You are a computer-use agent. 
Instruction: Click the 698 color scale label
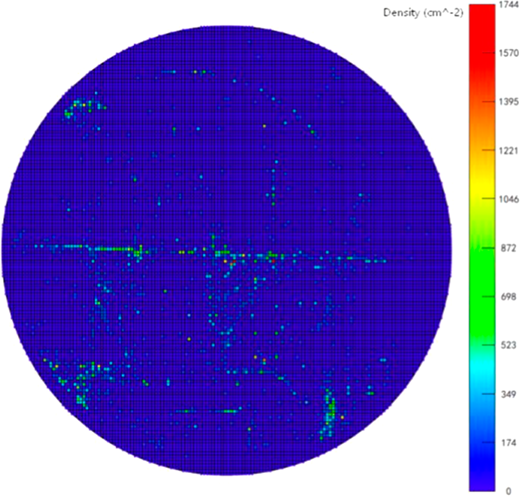[509, 297]
